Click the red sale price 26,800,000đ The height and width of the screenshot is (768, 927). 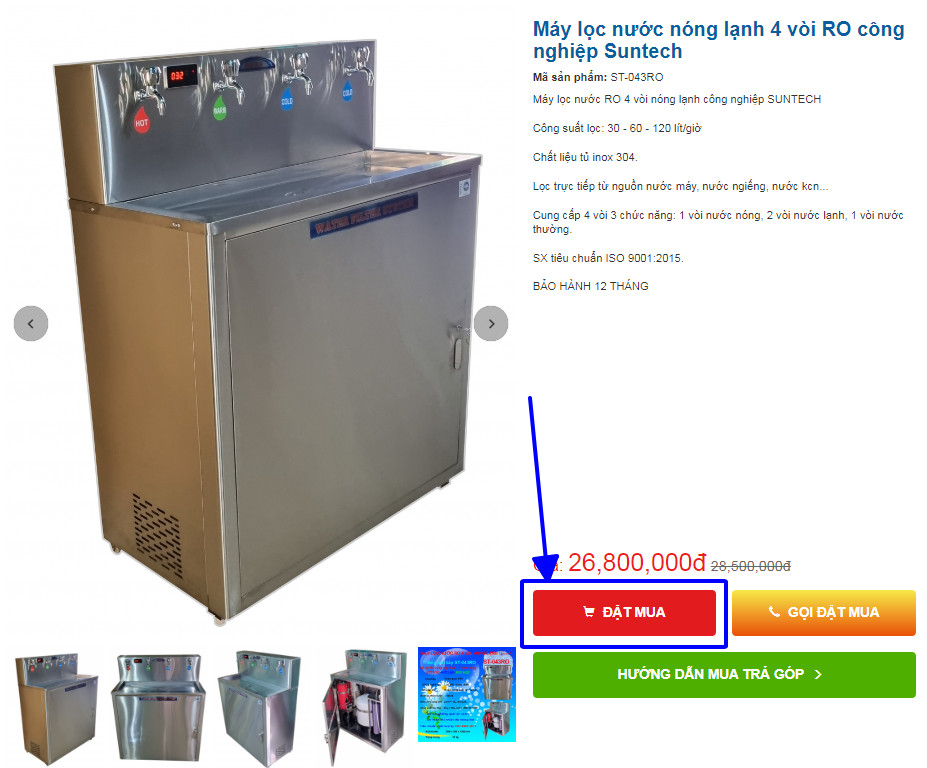[637, 562]
